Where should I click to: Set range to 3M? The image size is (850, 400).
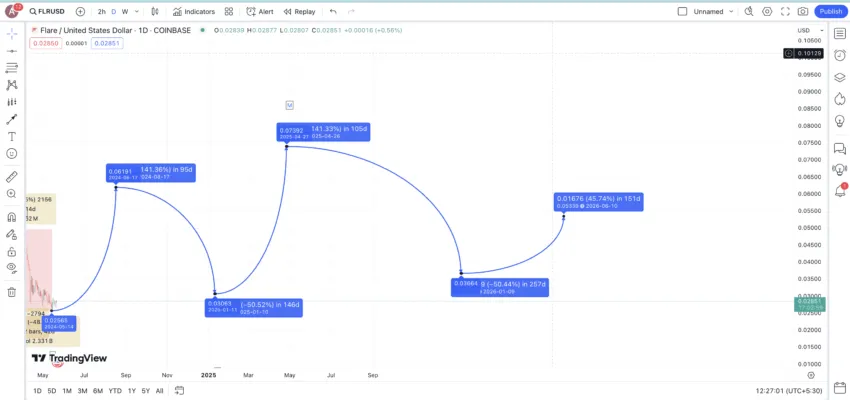tap(82, 391)
